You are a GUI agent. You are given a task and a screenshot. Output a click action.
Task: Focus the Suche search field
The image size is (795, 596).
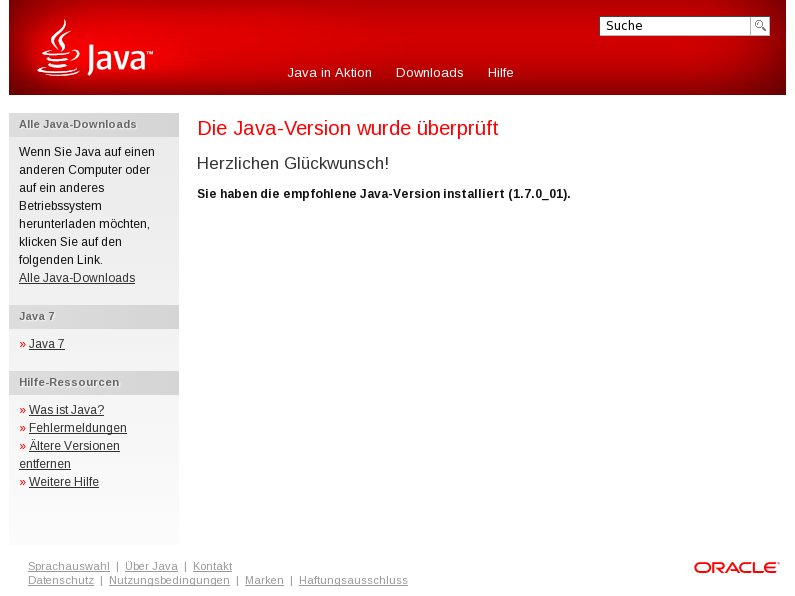coord(674,26)
